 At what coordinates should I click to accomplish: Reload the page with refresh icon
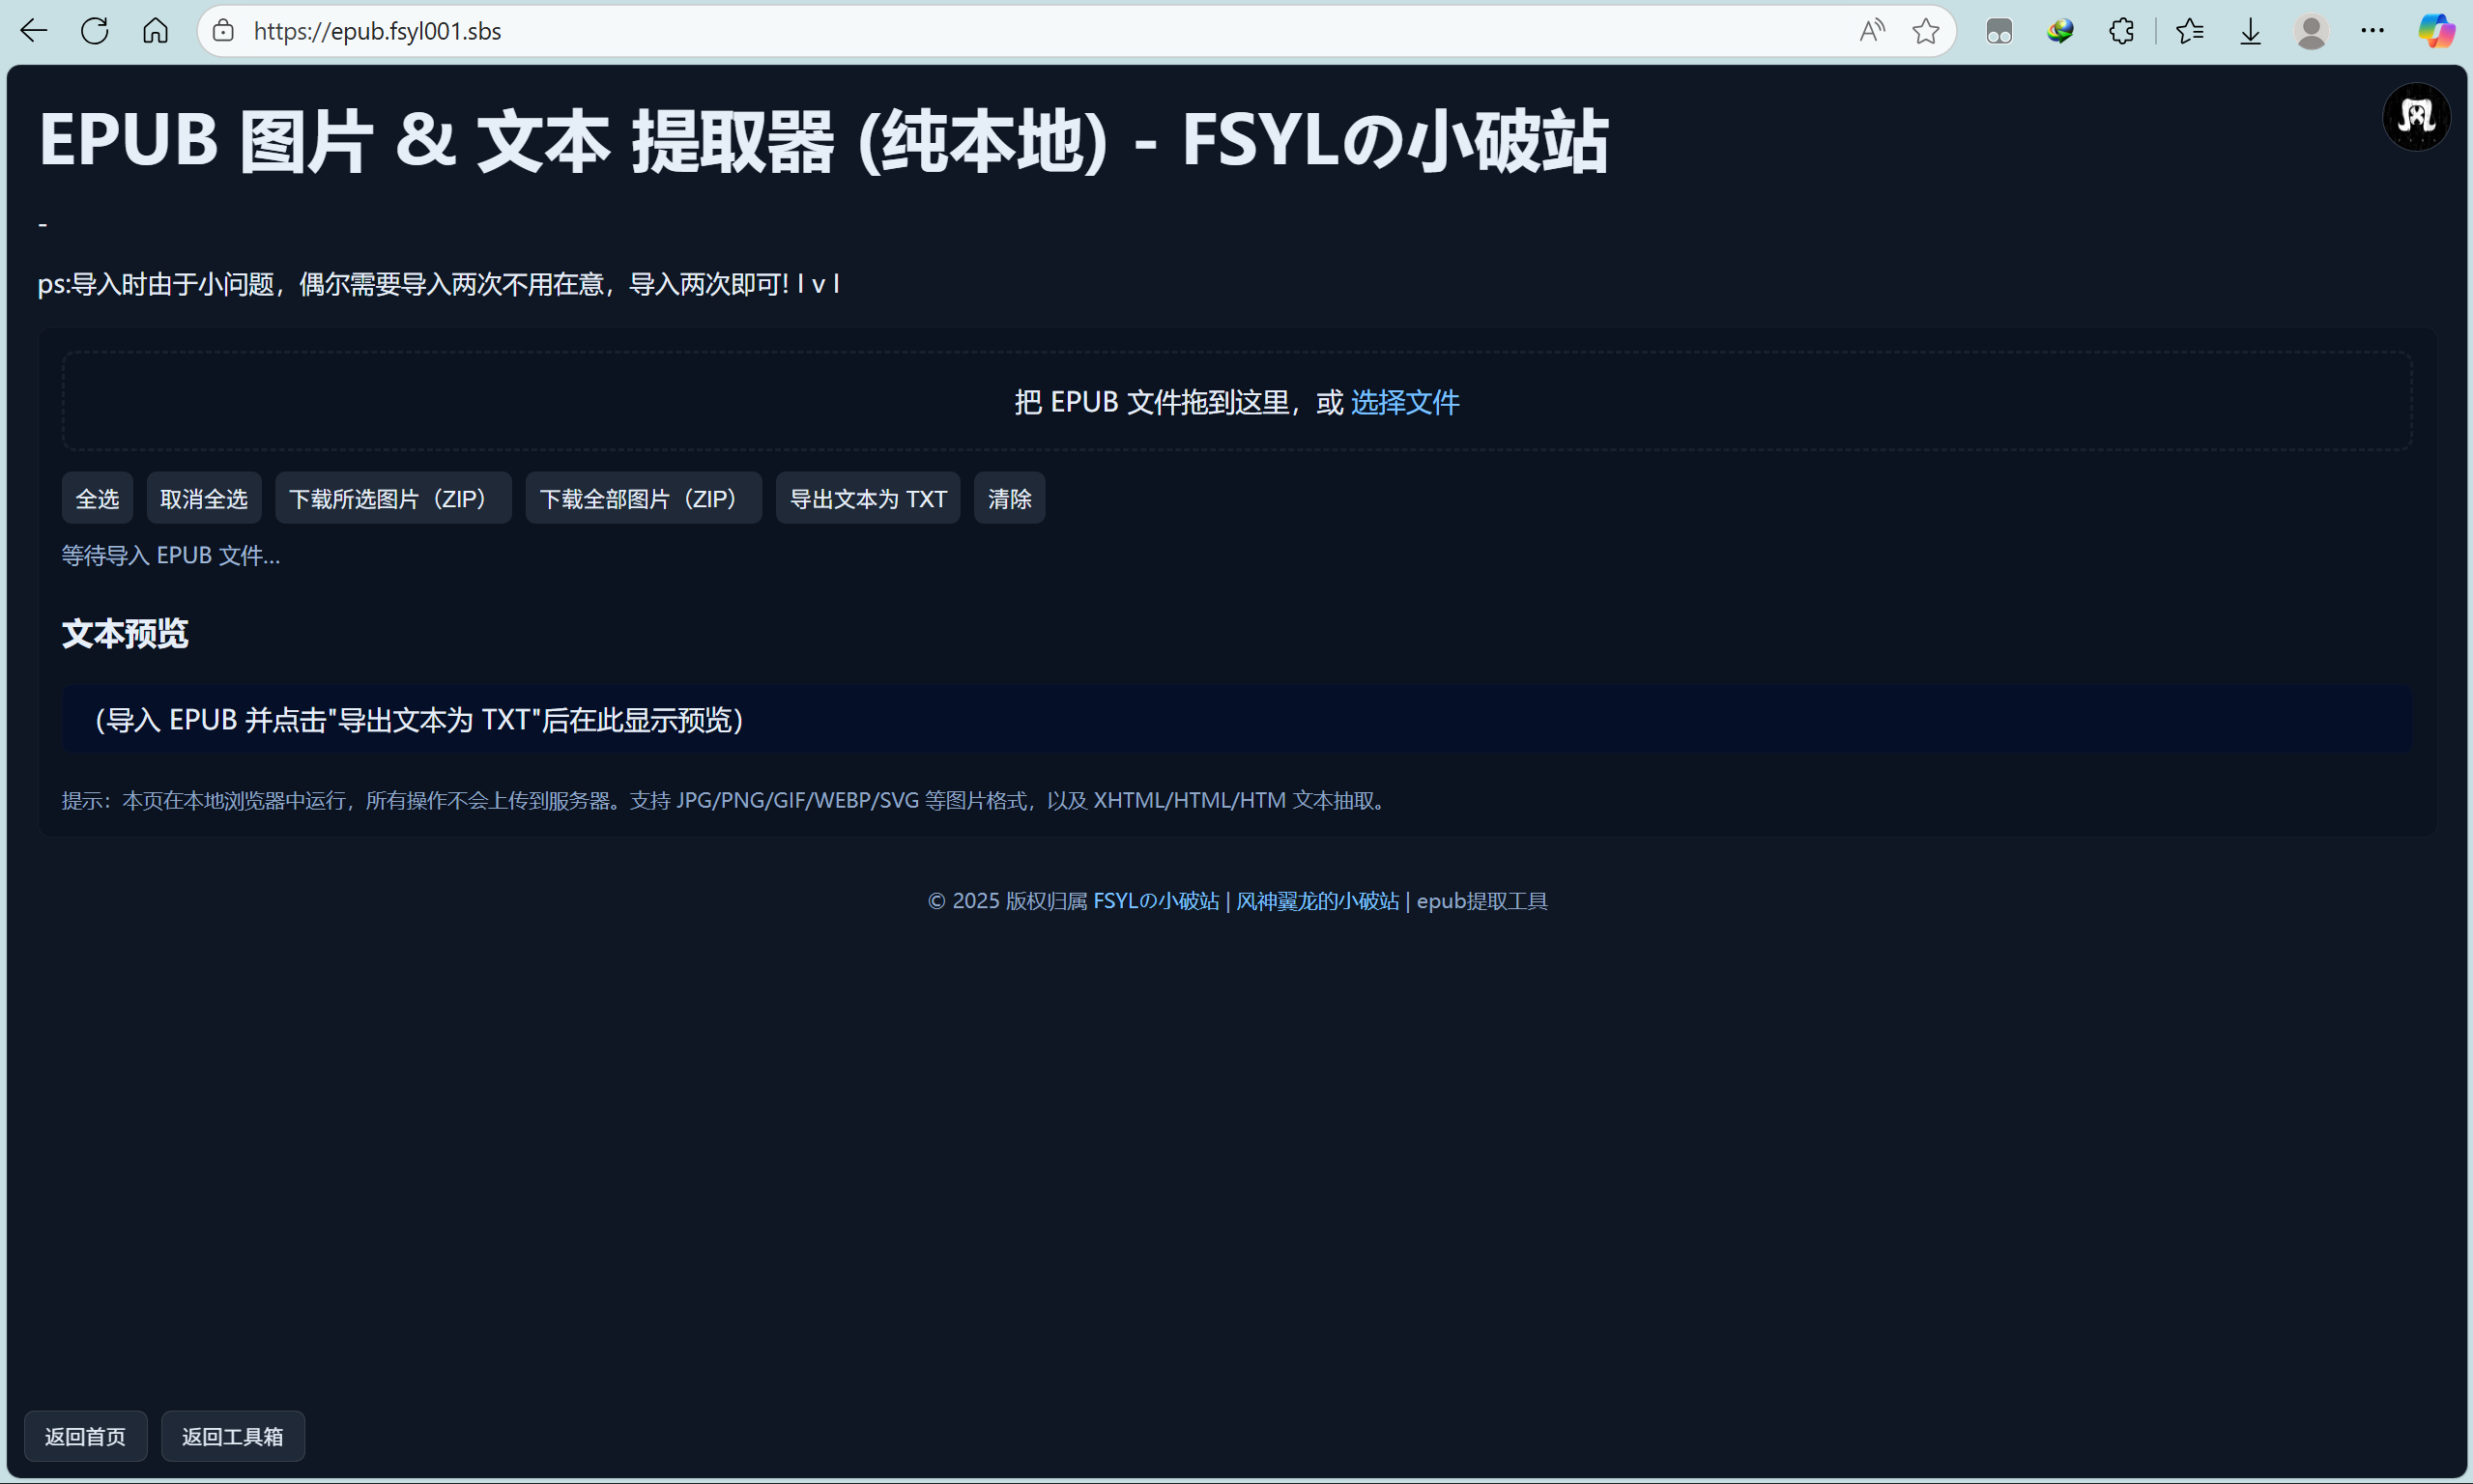click(95, 31)
